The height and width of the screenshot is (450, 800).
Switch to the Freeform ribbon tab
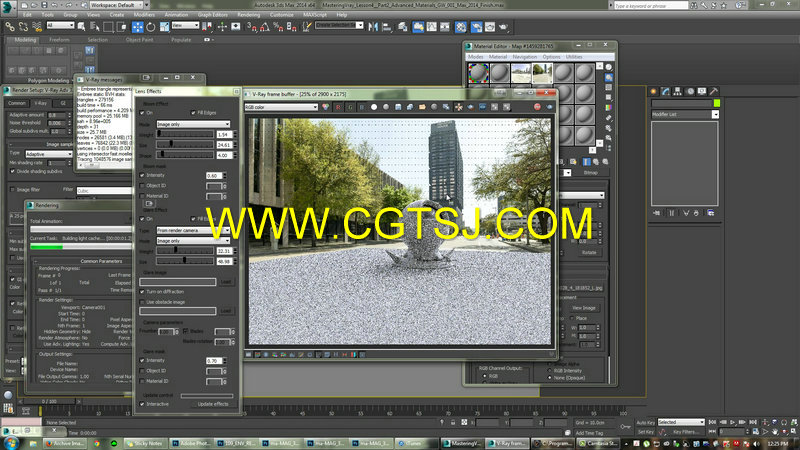coord(59,40)
